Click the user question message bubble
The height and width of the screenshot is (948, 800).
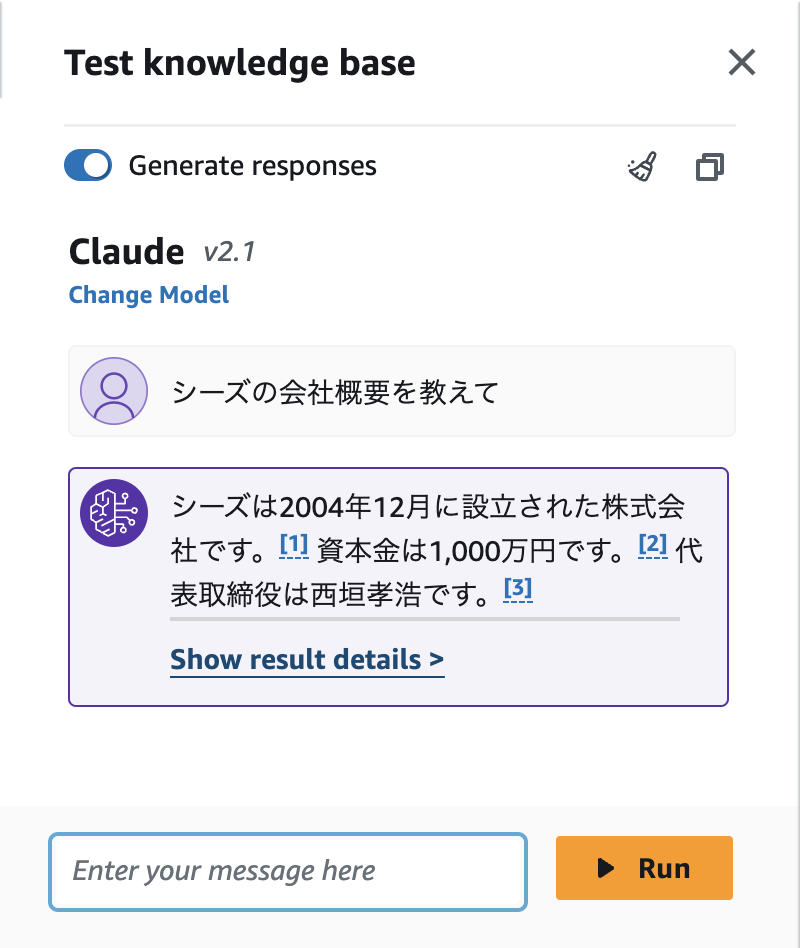pyautogui.click(x=402, y=391)
